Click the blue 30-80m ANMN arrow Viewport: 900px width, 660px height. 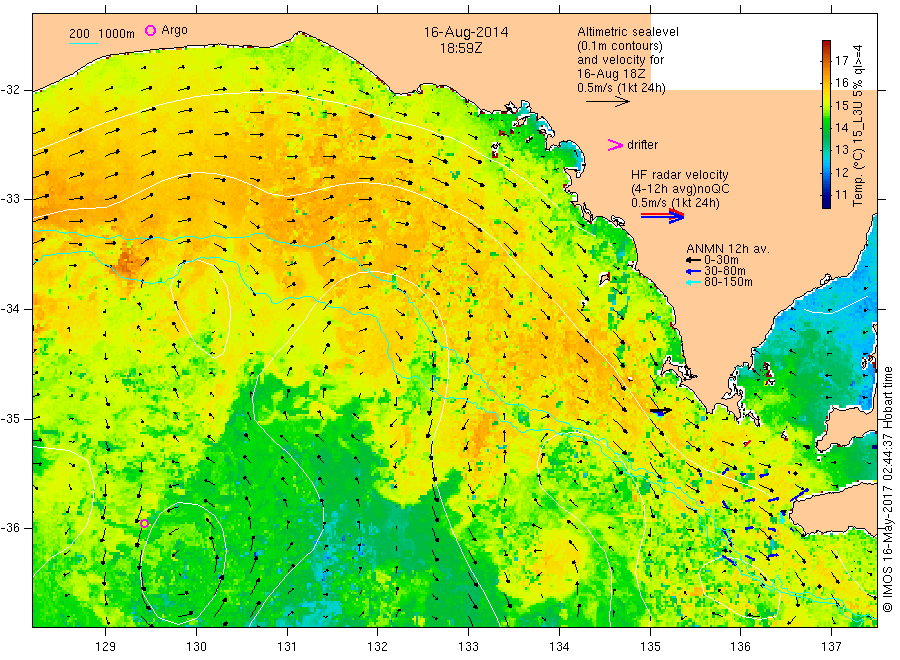pos(693,271)
